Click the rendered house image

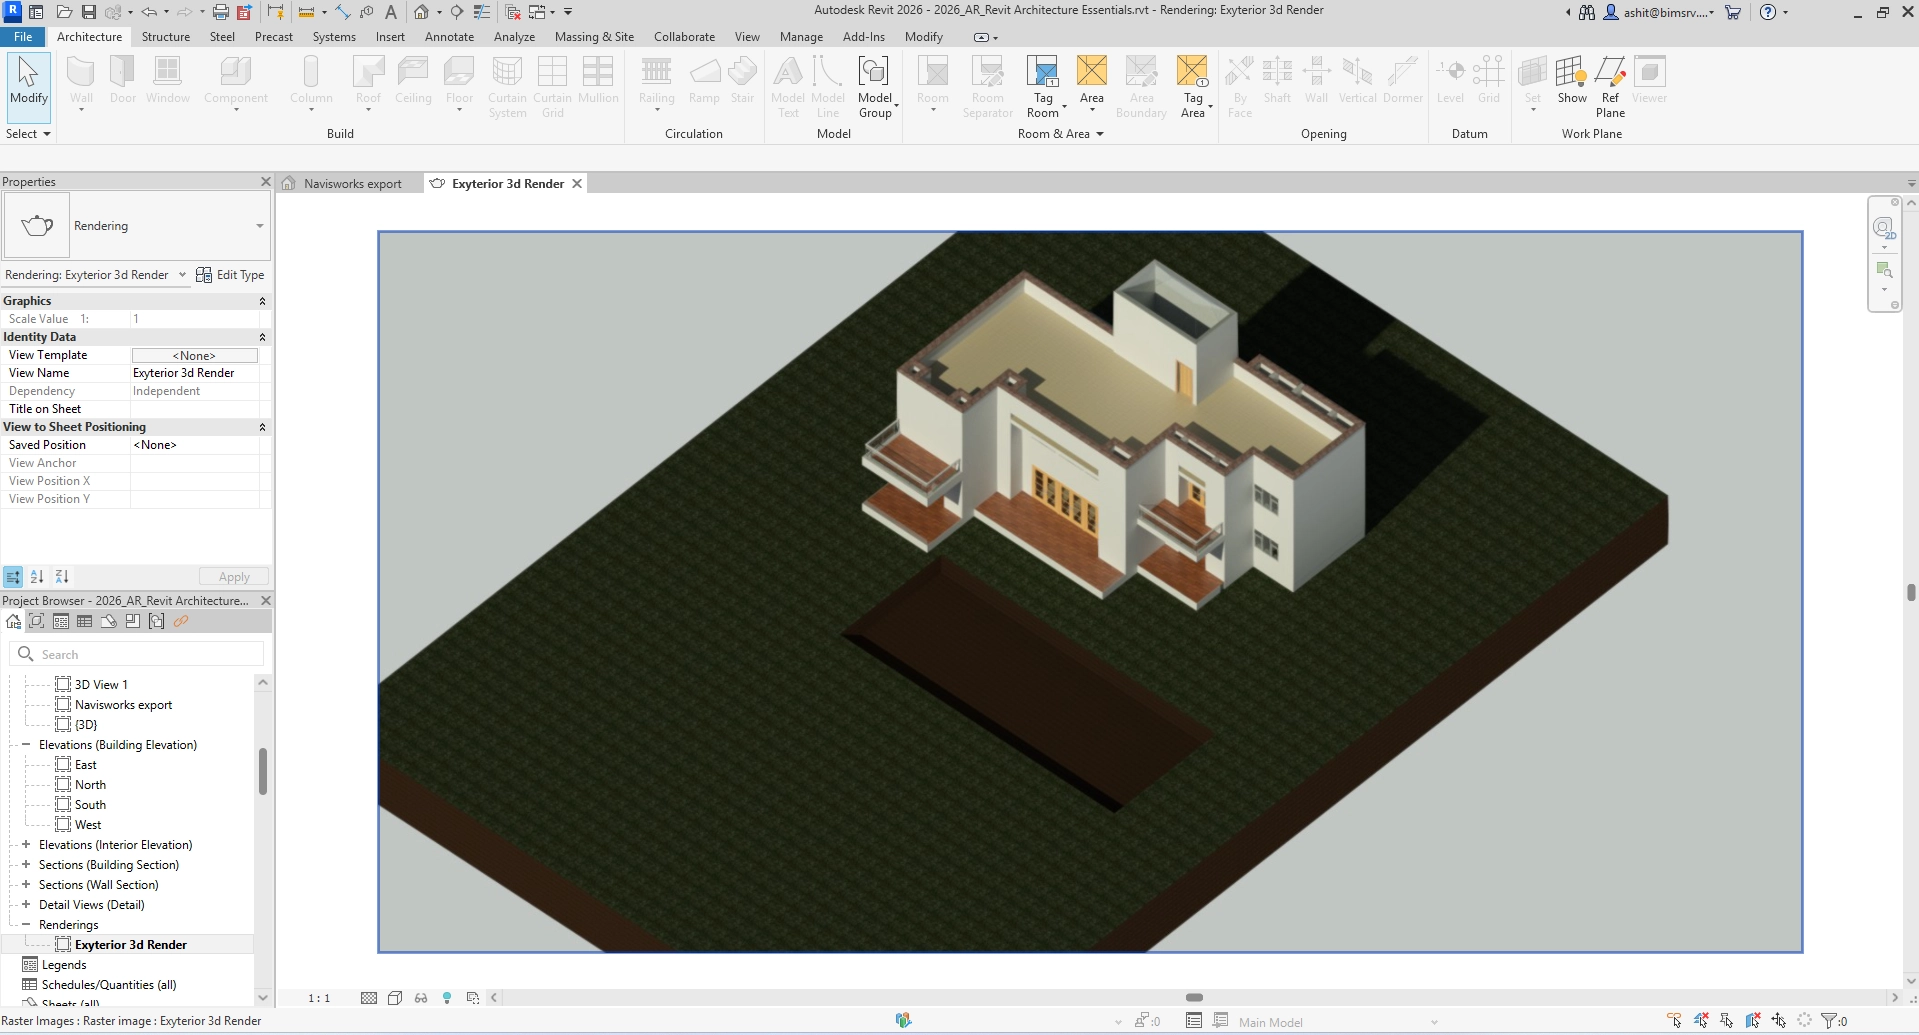coord(1090,592)
